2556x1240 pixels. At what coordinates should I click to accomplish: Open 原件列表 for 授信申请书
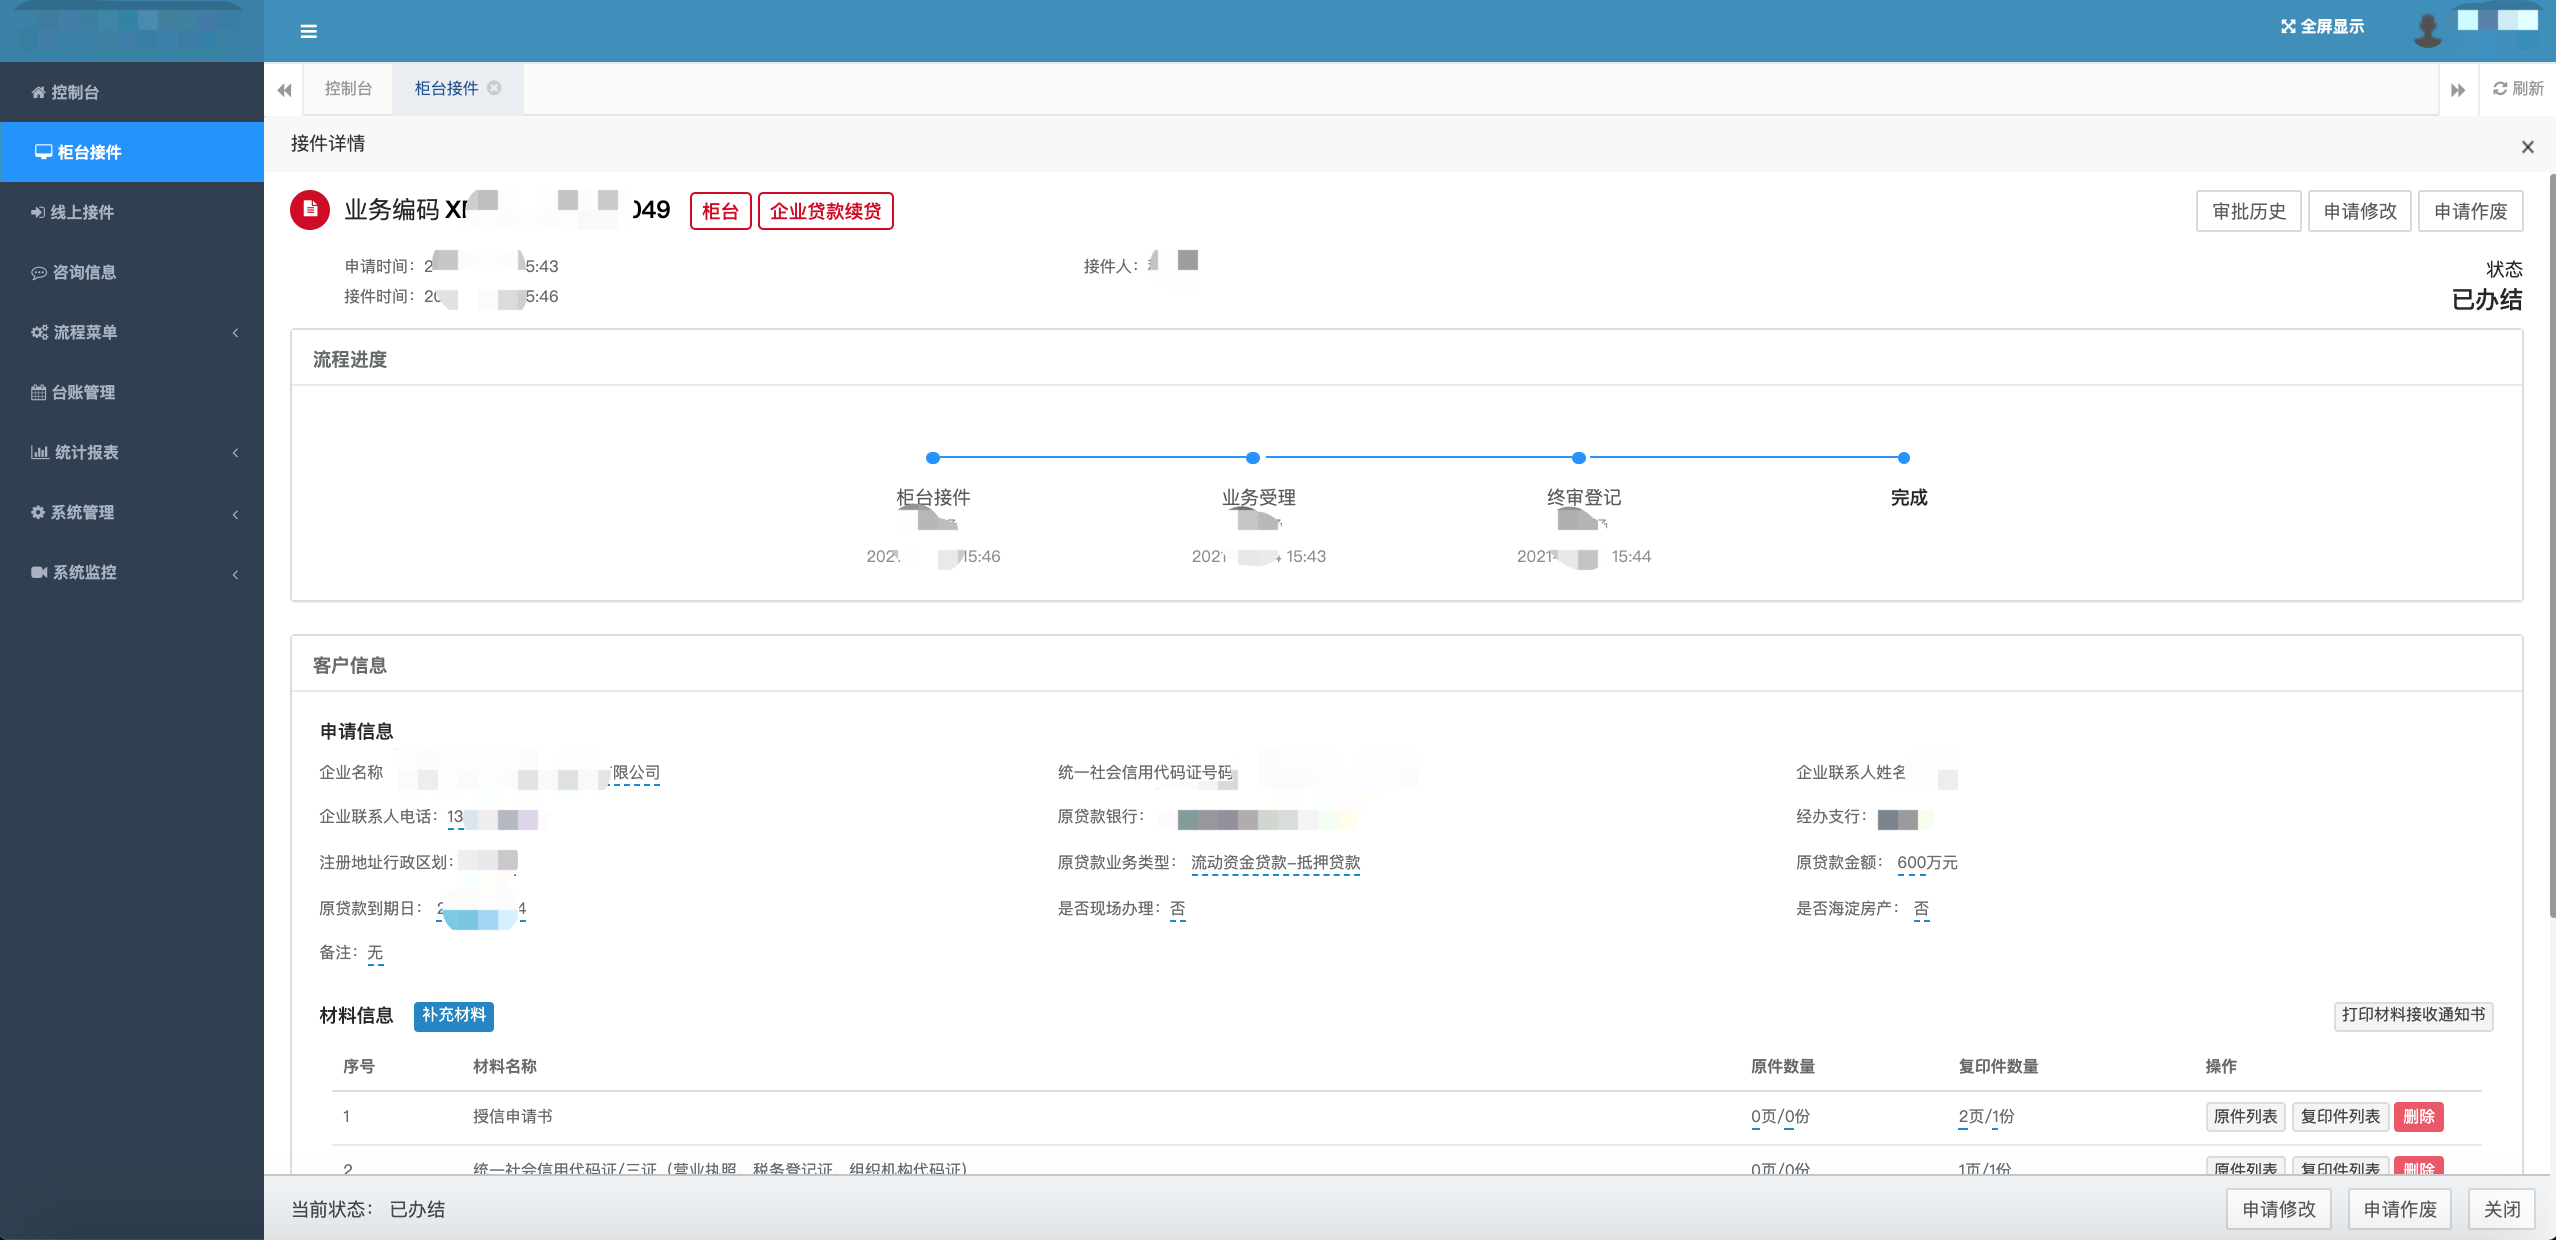click(2245, 1117)
